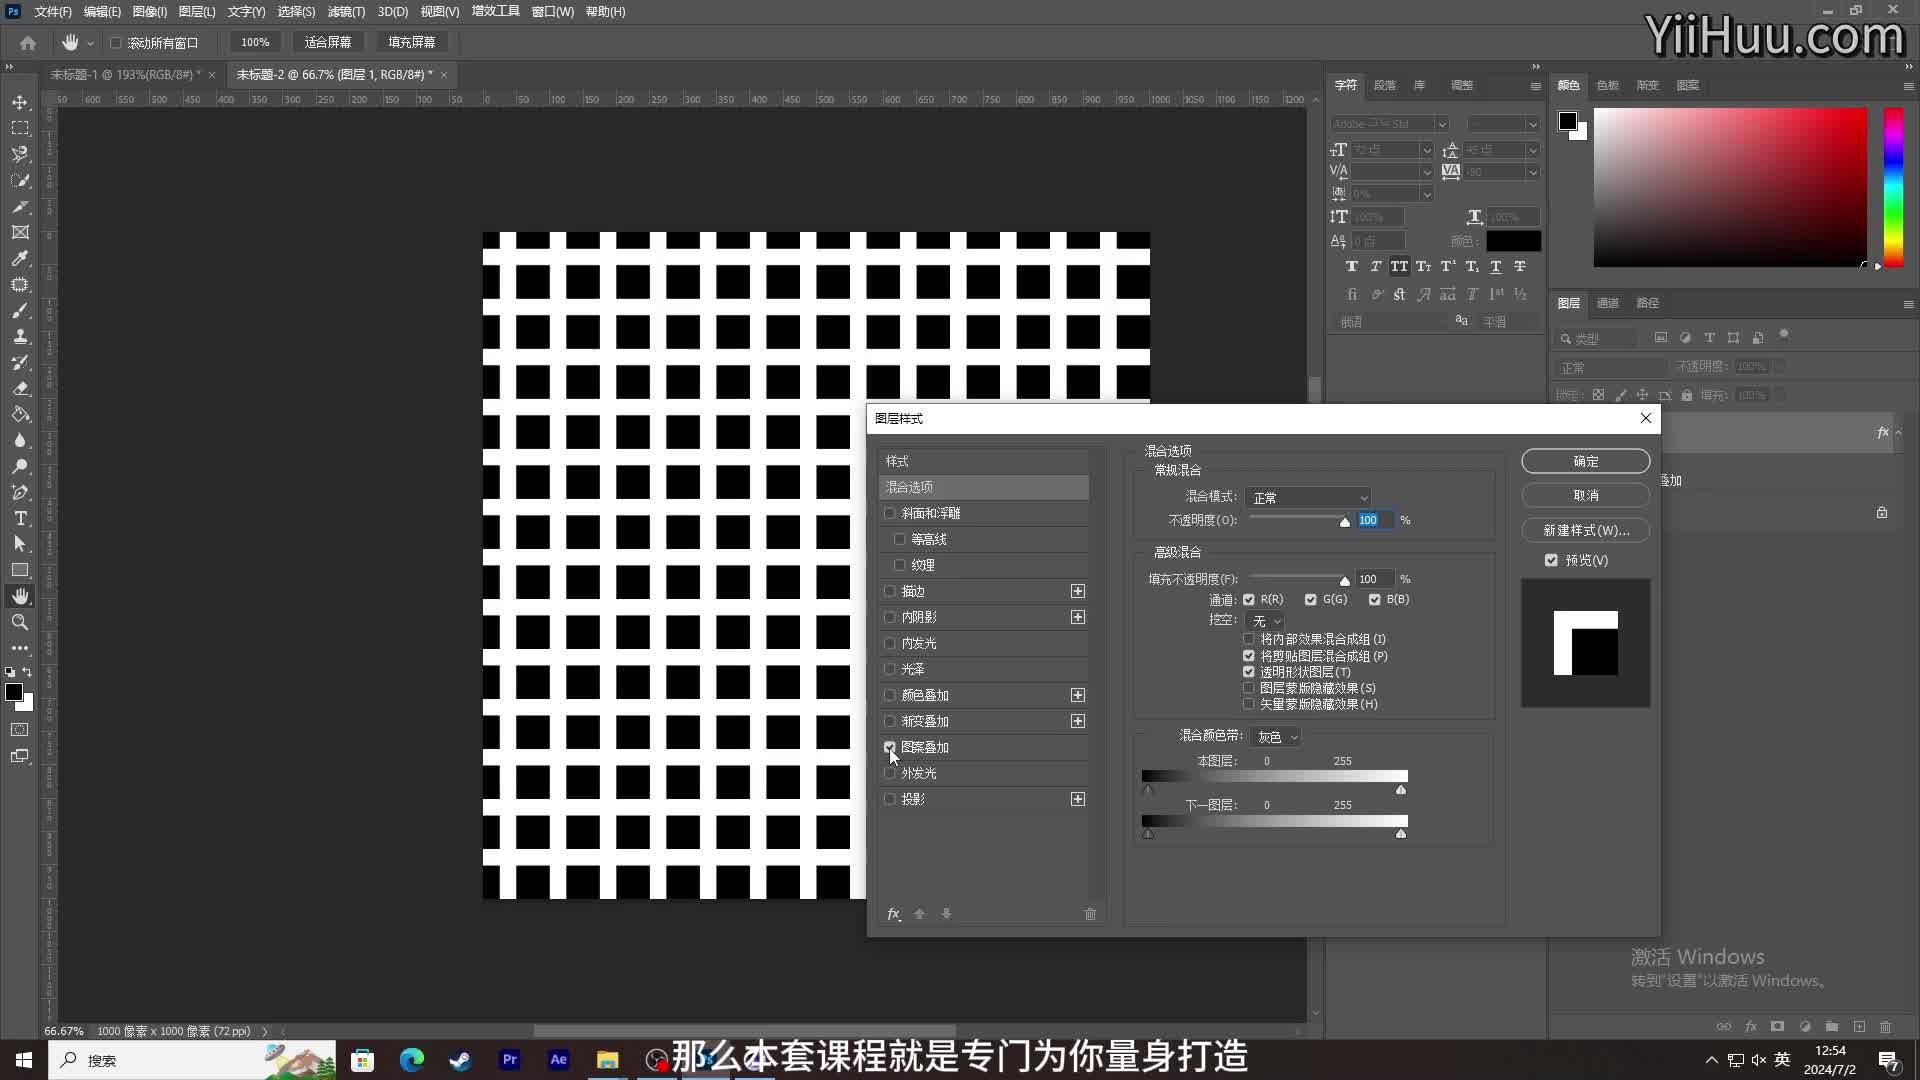The image size is (1920, 1080).
Task: Open the File (文件) menu
Action: pos(53,11)
